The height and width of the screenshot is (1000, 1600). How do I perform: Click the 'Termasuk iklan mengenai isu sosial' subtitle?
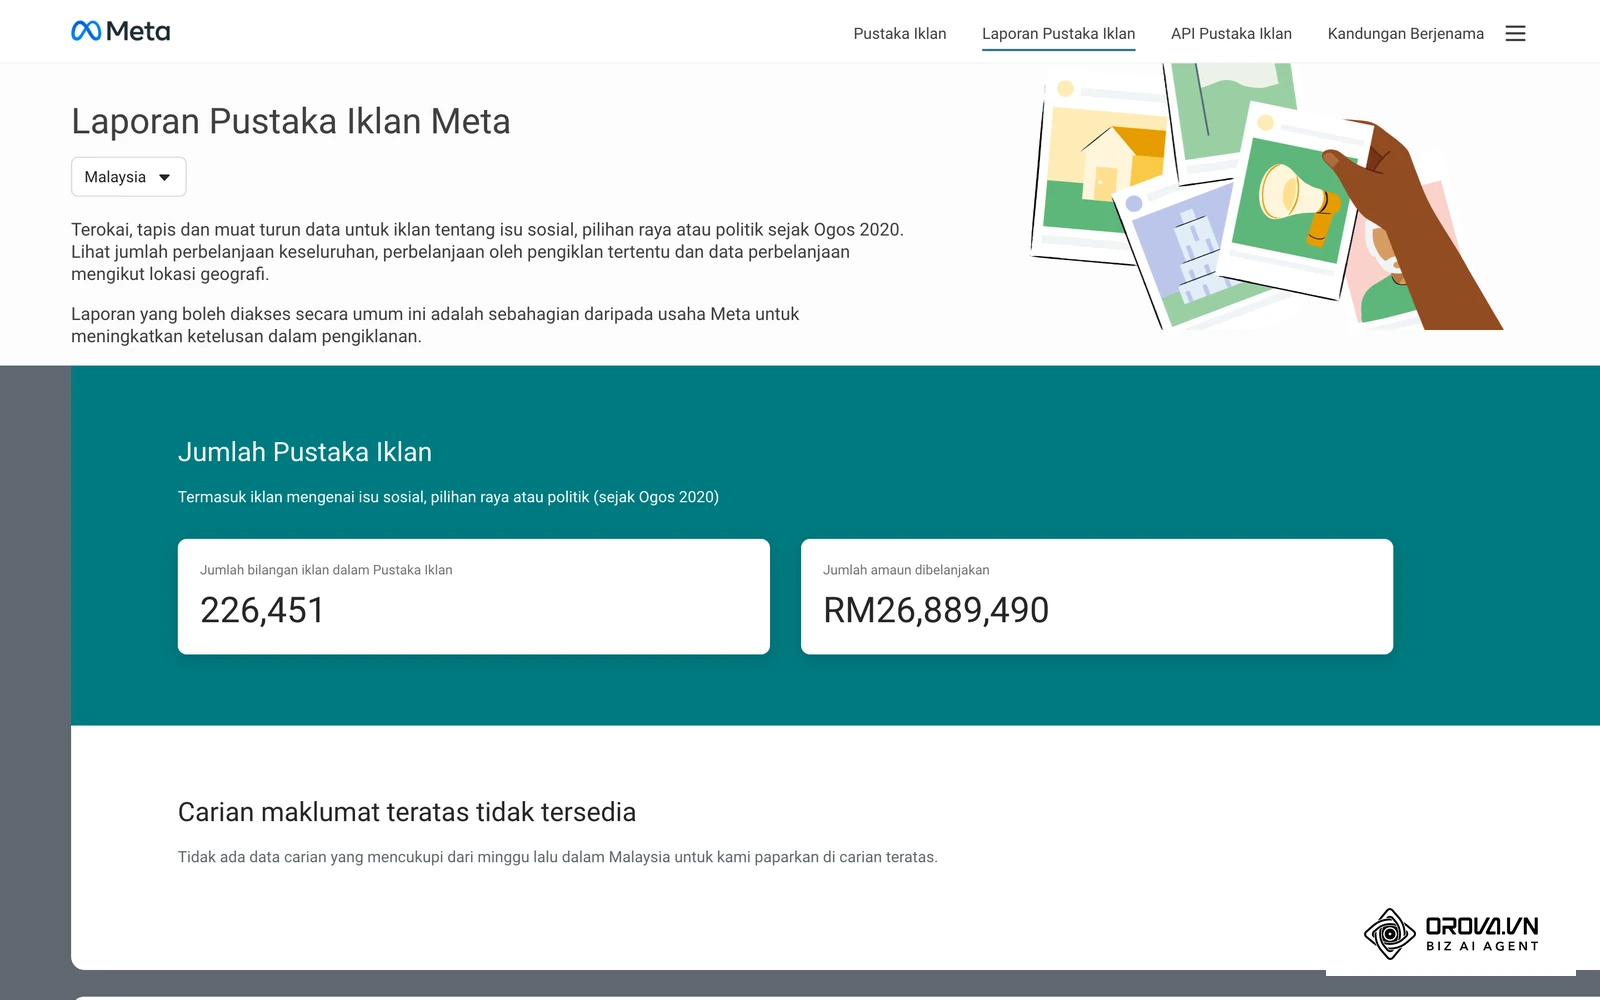[448, 497]
